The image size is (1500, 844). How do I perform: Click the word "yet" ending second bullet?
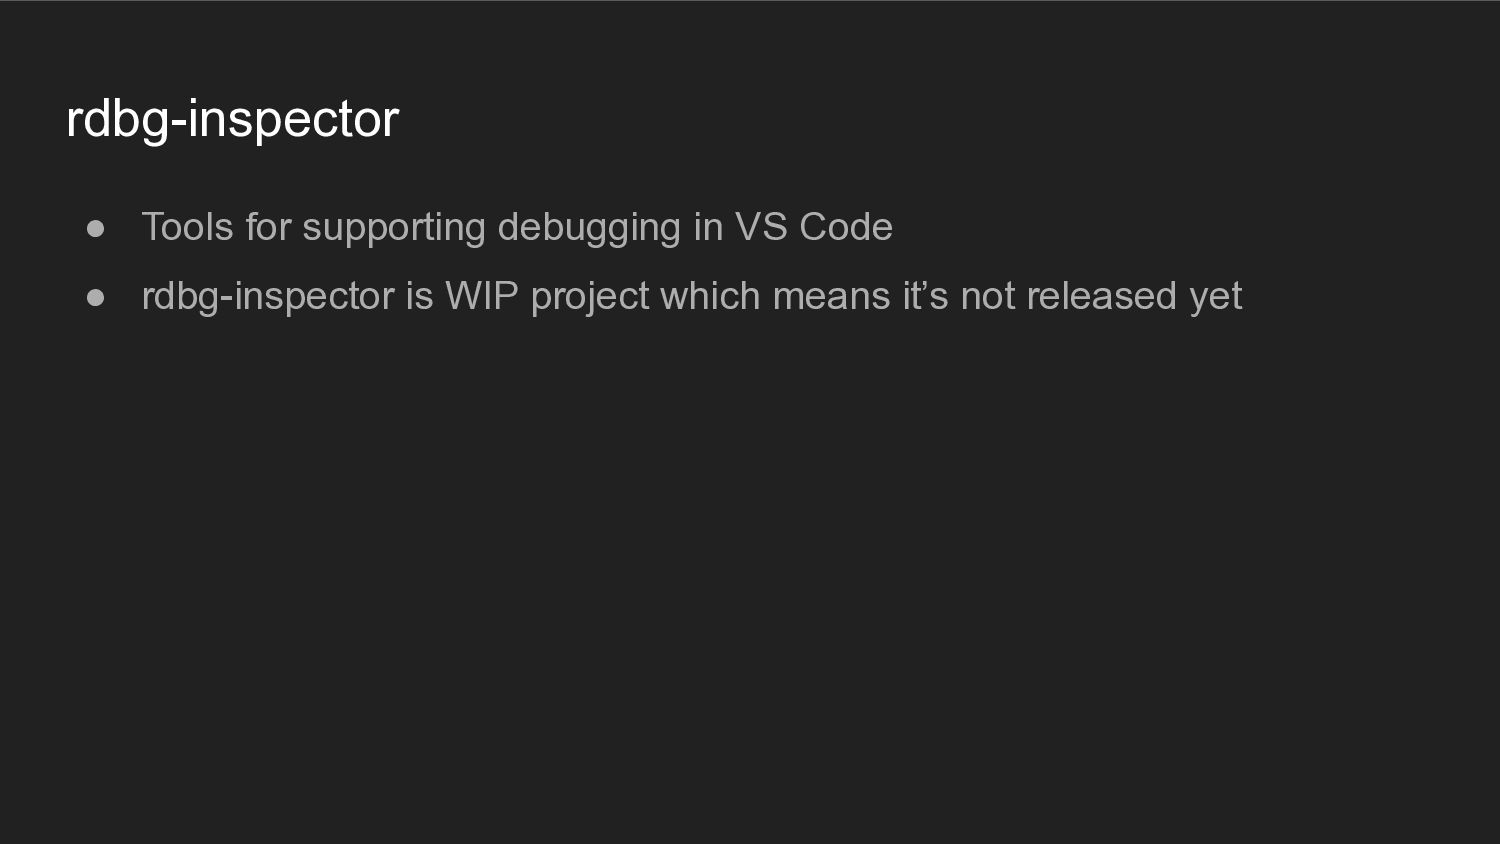click(1216, 298)
